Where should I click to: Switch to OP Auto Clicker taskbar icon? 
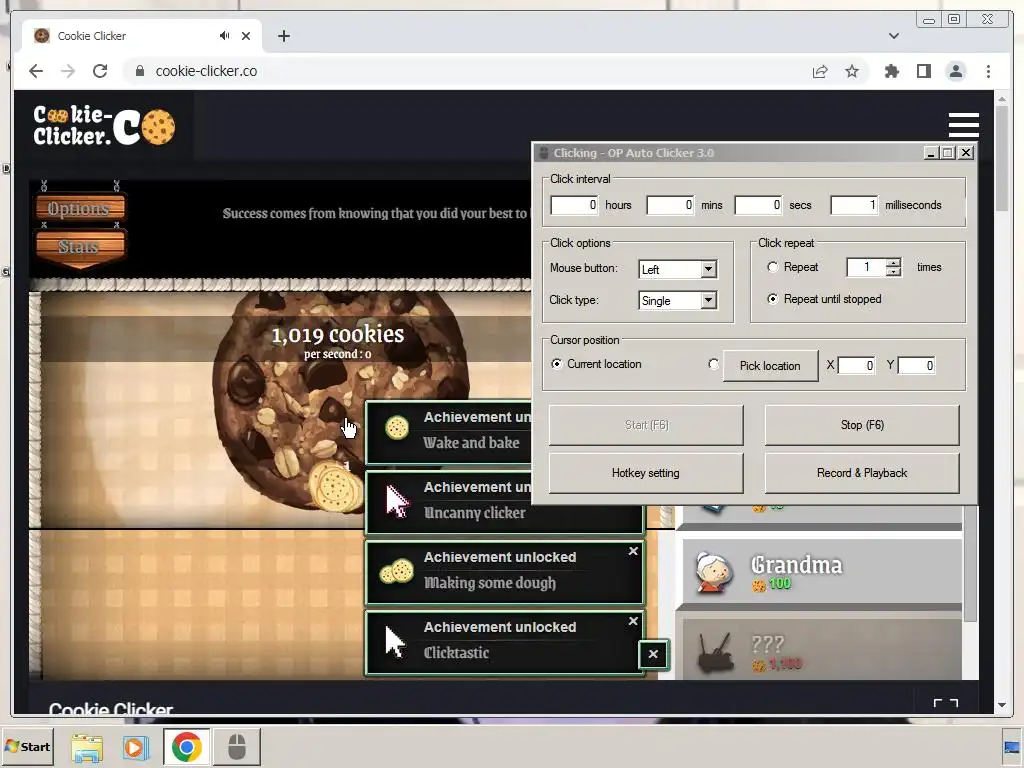tap(237, 747)
